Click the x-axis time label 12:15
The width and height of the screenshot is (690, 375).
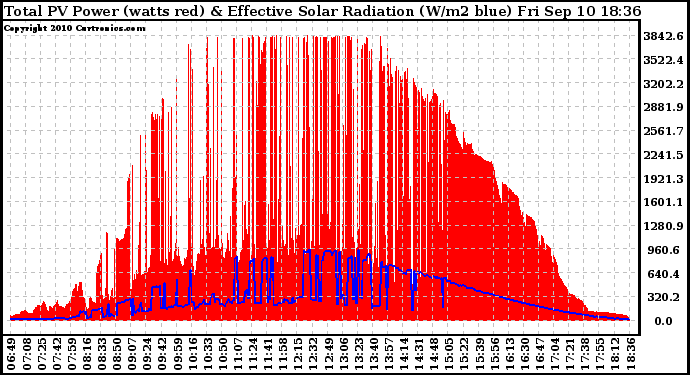pyautogui.click(x=298, y=354)
